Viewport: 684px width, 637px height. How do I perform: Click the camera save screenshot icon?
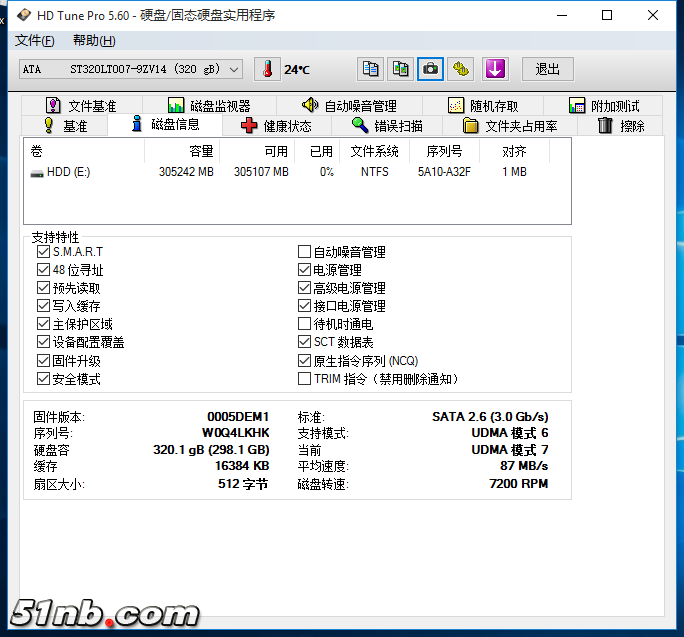431,69
